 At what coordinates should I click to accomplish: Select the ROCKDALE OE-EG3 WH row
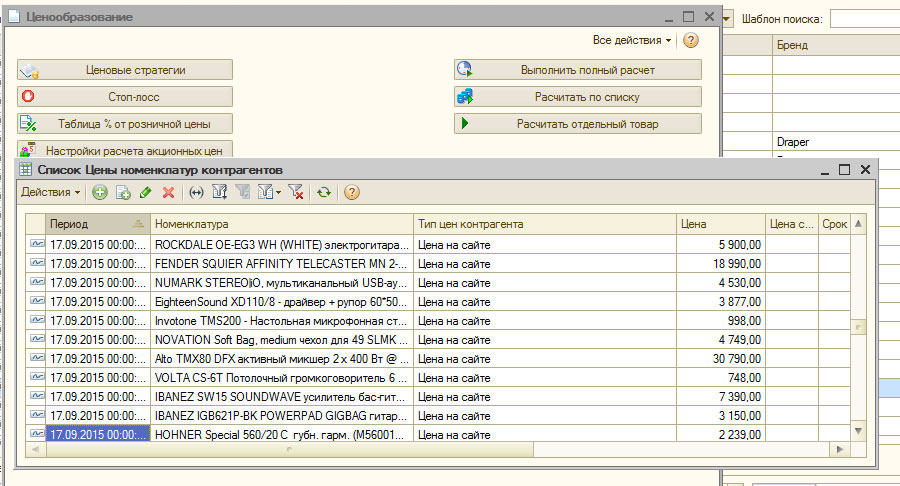[x=437, y=245]
